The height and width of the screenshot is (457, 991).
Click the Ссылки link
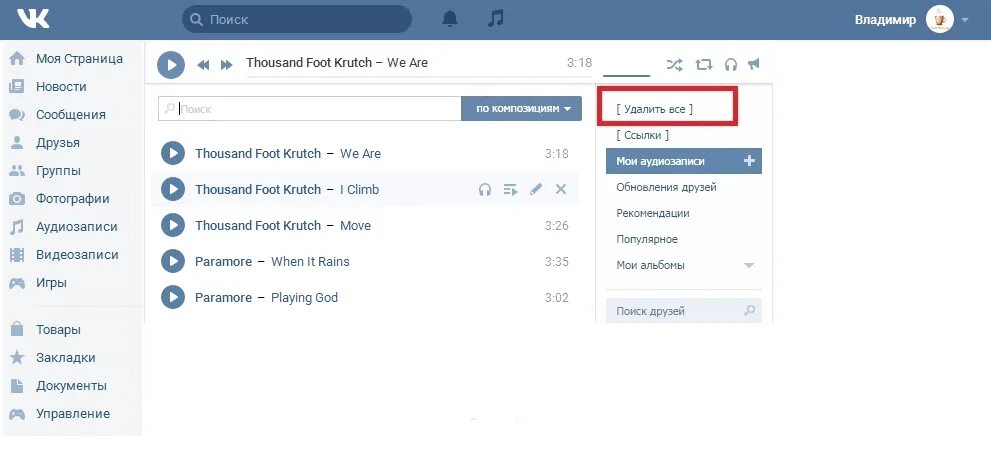(642, 135)
